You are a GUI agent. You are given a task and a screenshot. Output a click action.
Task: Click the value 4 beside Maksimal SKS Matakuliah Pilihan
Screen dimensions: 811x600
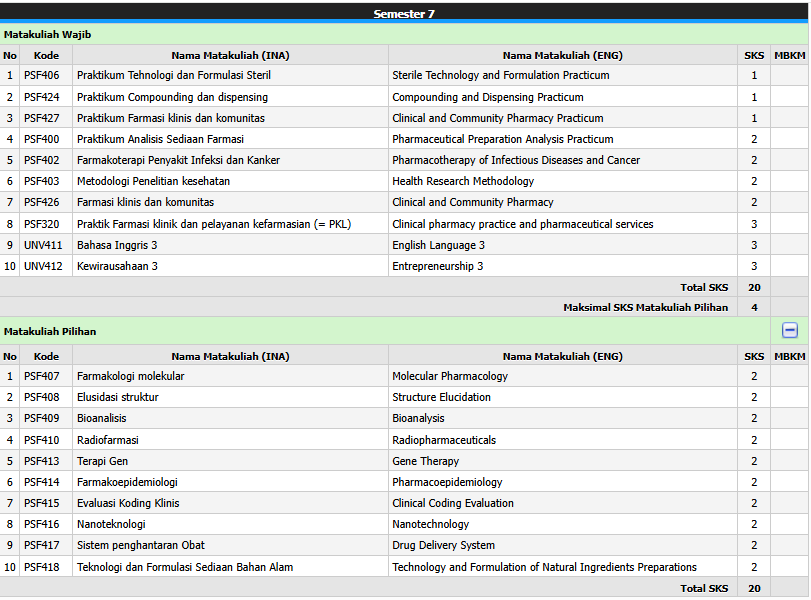click(754, 308)
